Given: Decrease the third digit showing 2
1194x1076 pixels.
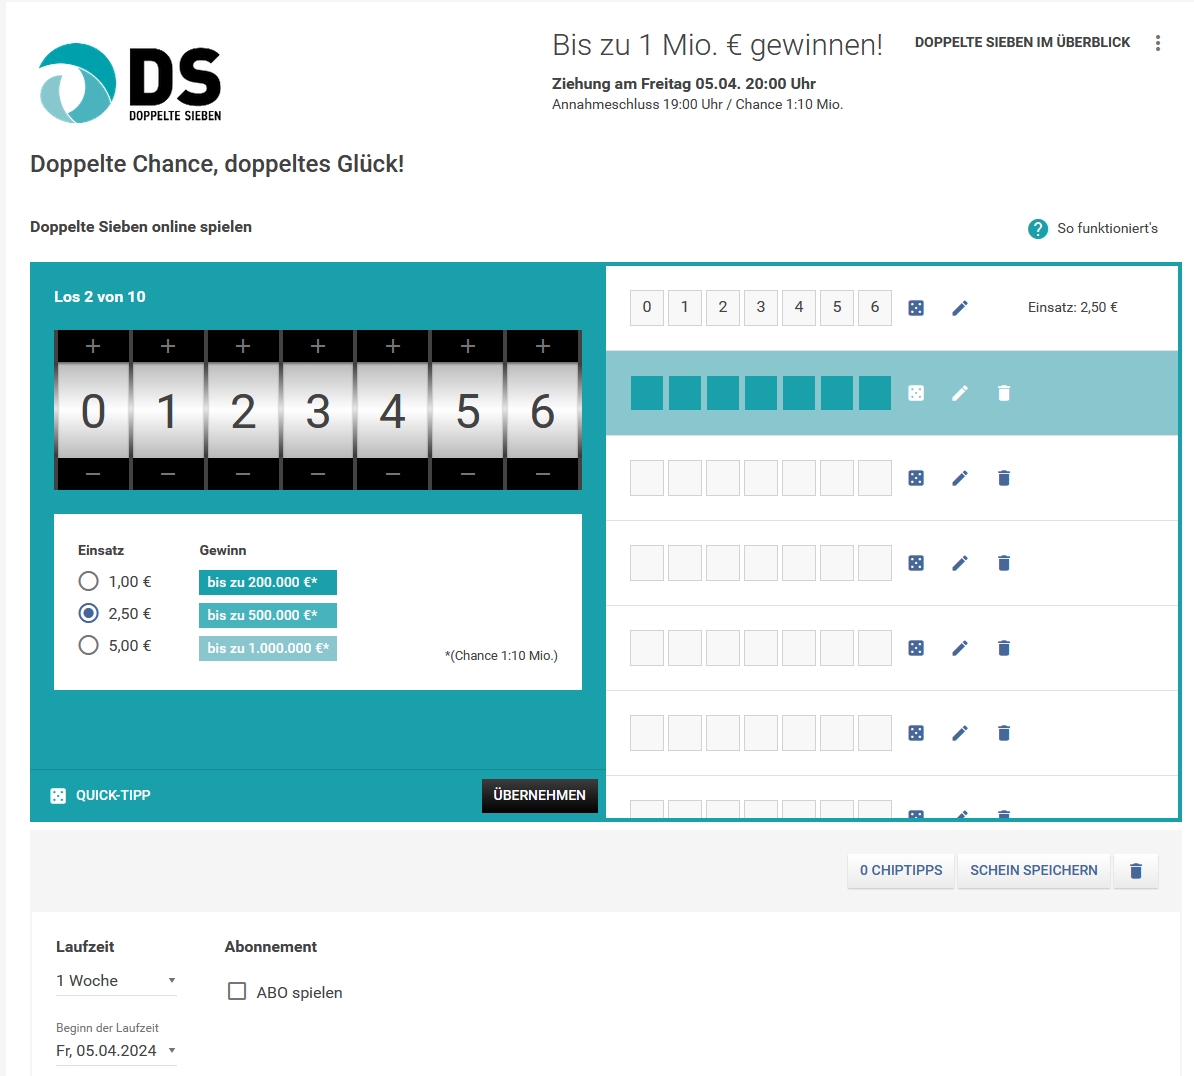Looking at the screenshot, I should 243,474.
